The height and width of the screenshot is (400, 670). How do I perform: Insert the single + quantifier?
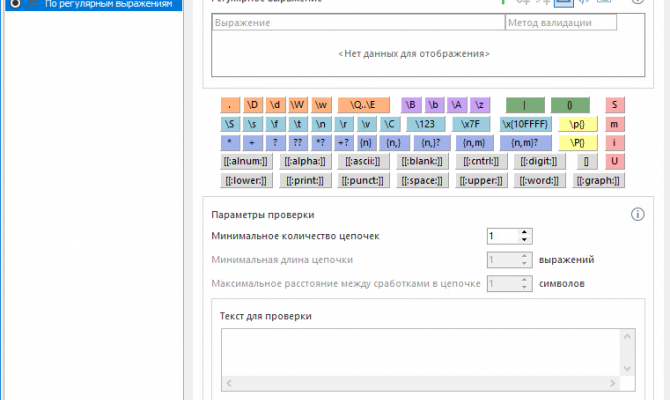tap(252, 143)
